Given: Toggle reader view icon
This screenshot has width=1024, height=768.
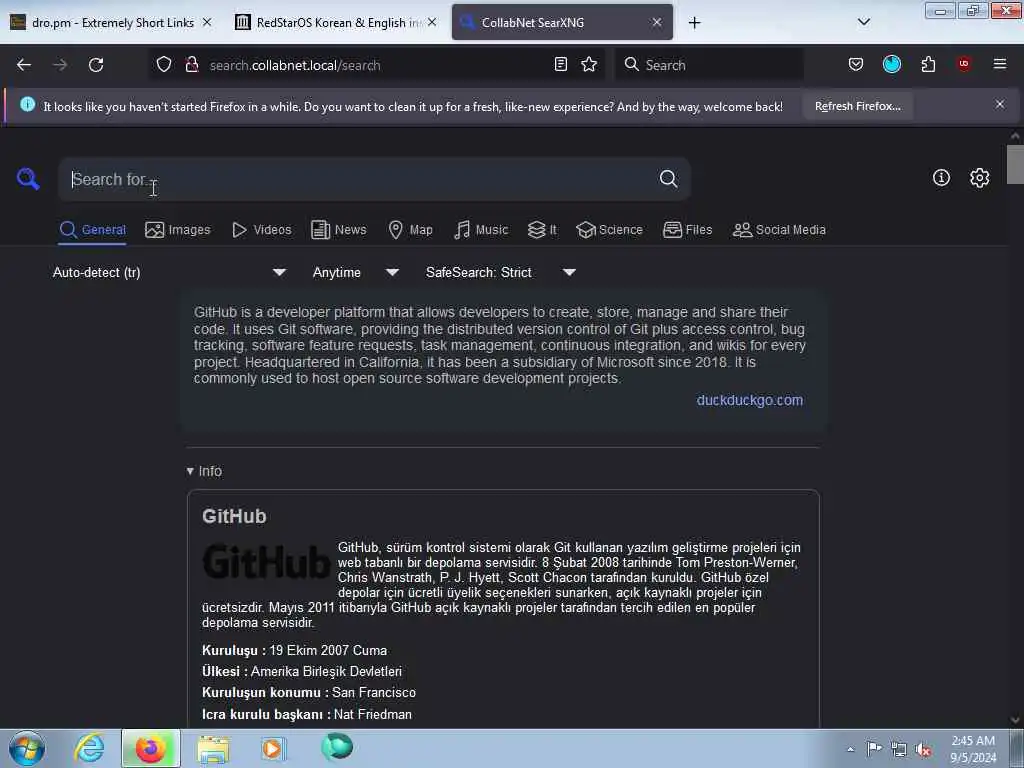Looking at the screenshot, I should coord(560,65).
